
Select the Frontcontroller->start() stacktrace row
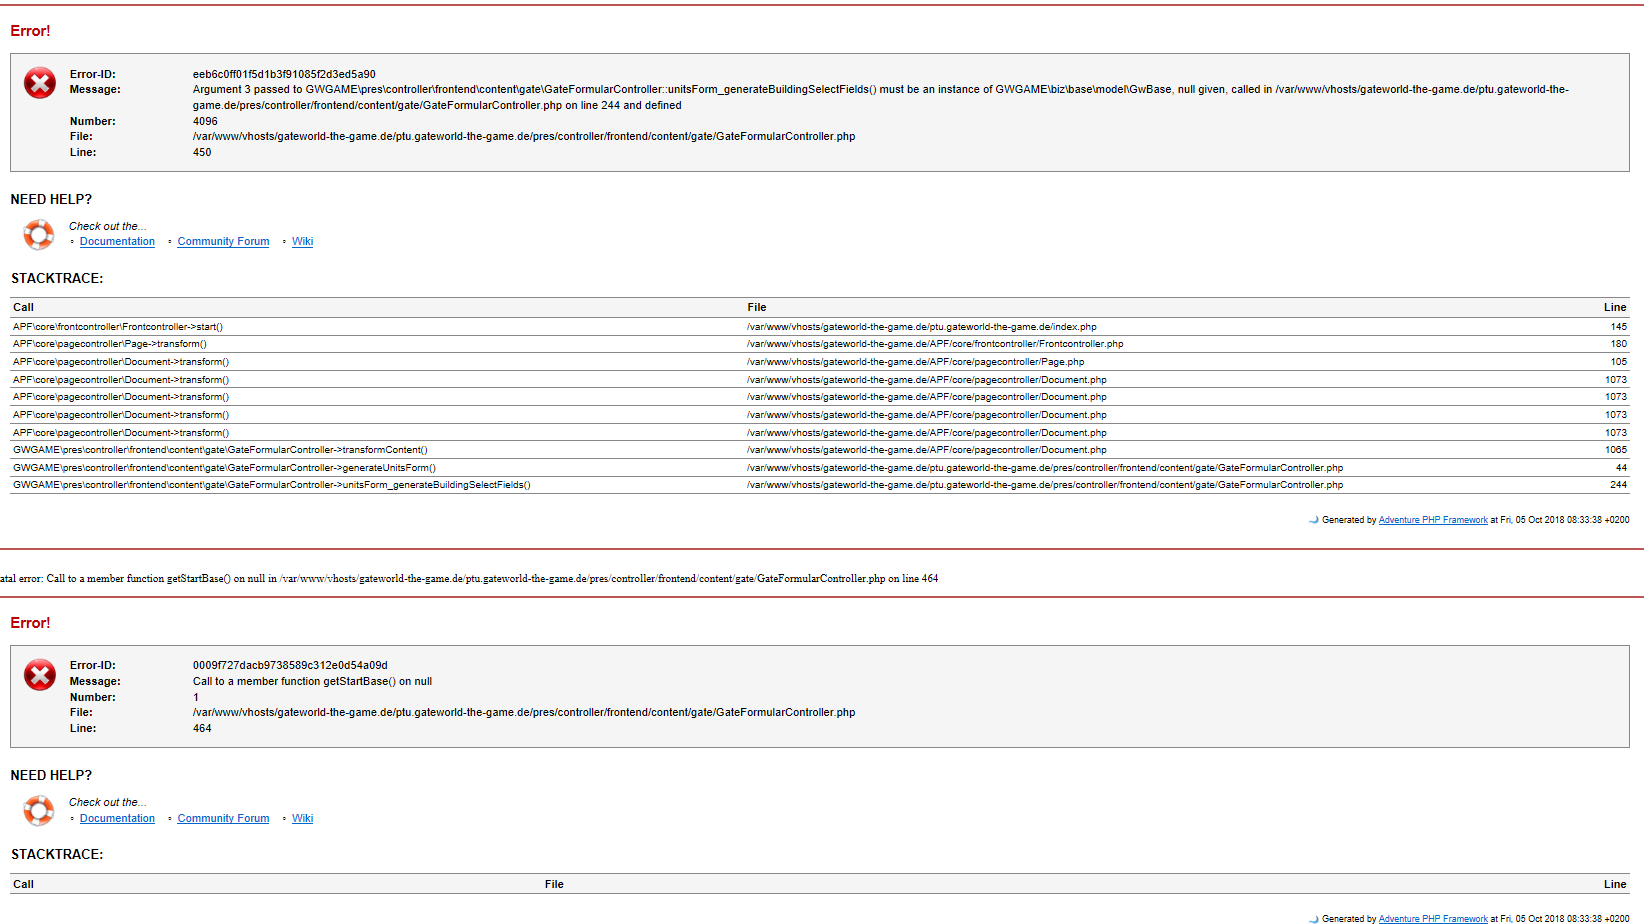click(118, 327)
